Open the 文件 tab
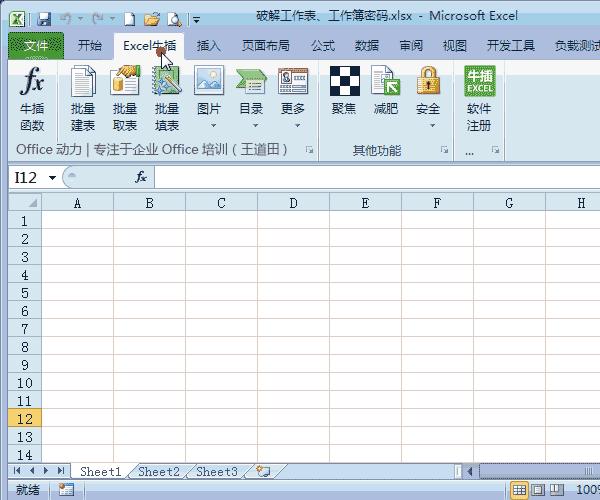 [36, 46]
